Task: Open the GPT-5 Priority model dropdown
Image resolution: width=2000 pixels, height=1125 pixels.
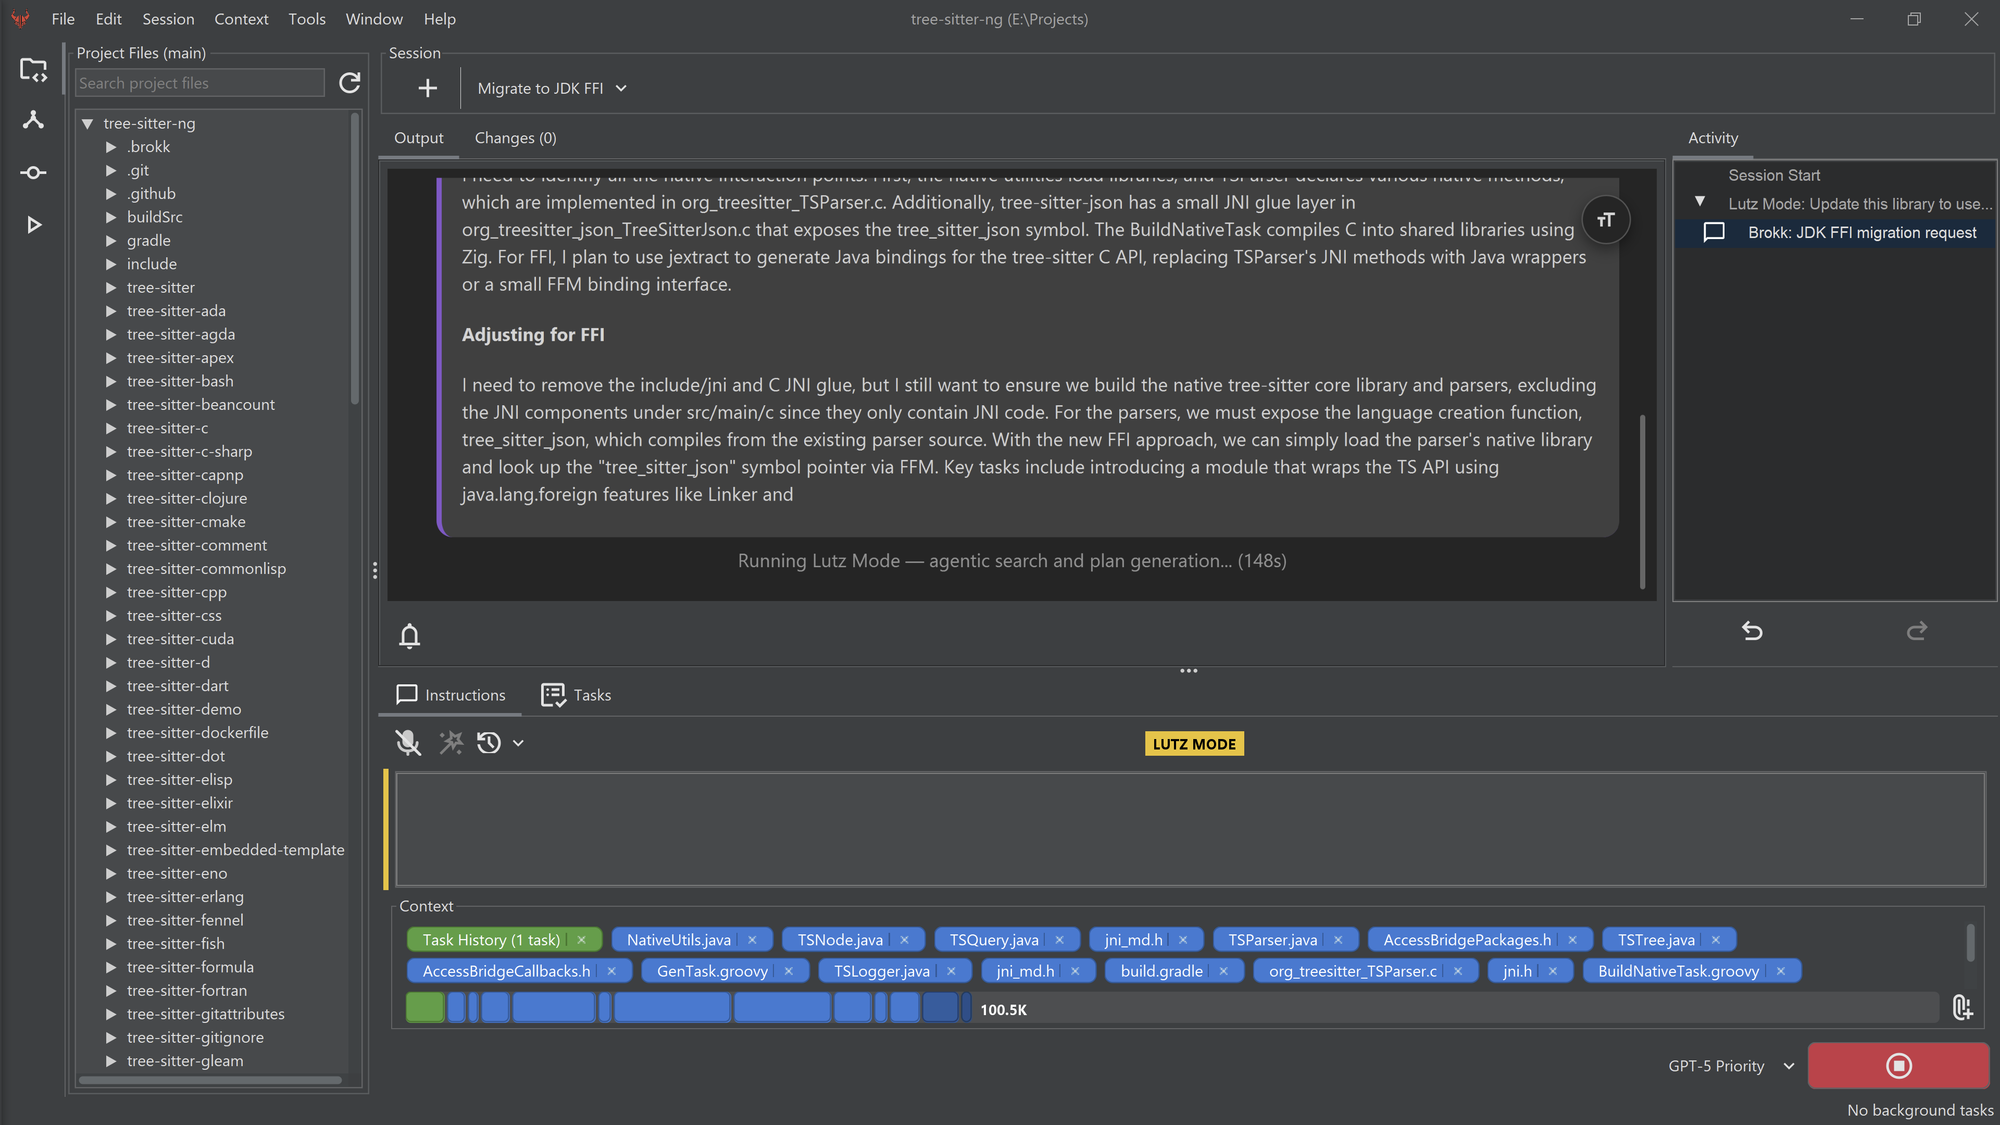Action: [1731, 1066]
